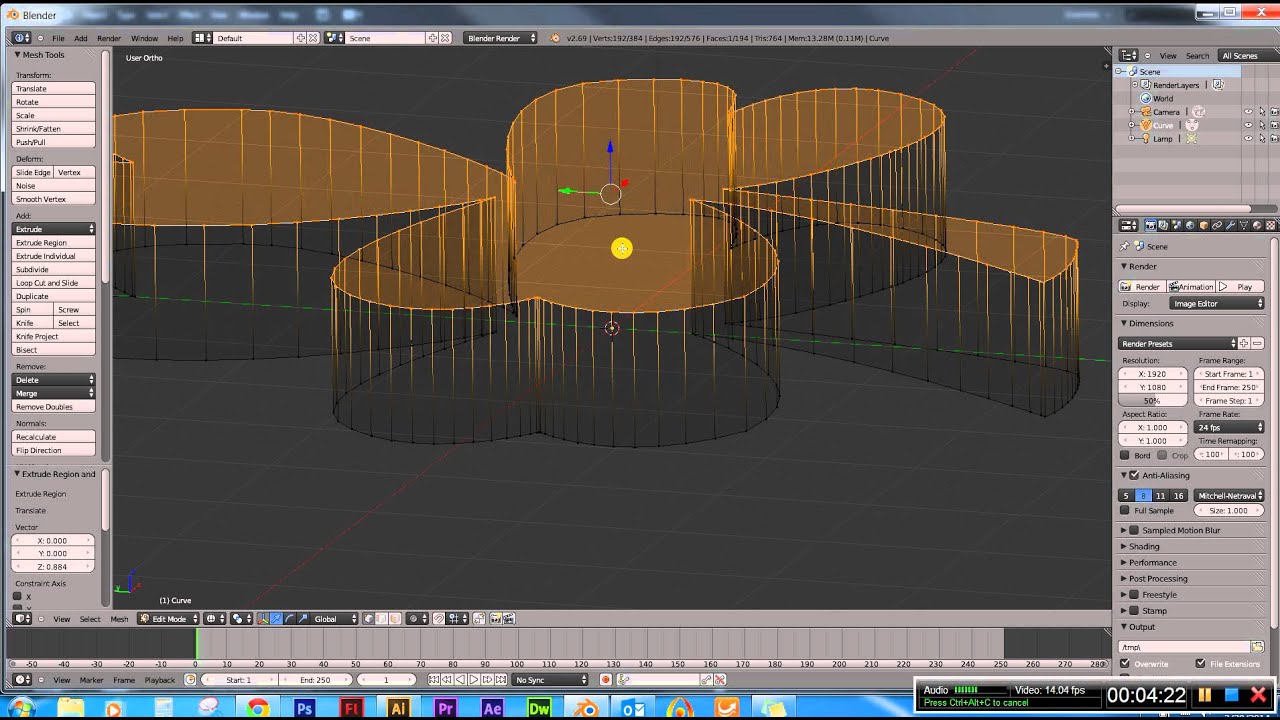Viewport: 1280px width, 720px height.
Task: Open the Mesh menu in viewport header
Action: (119, 619)
